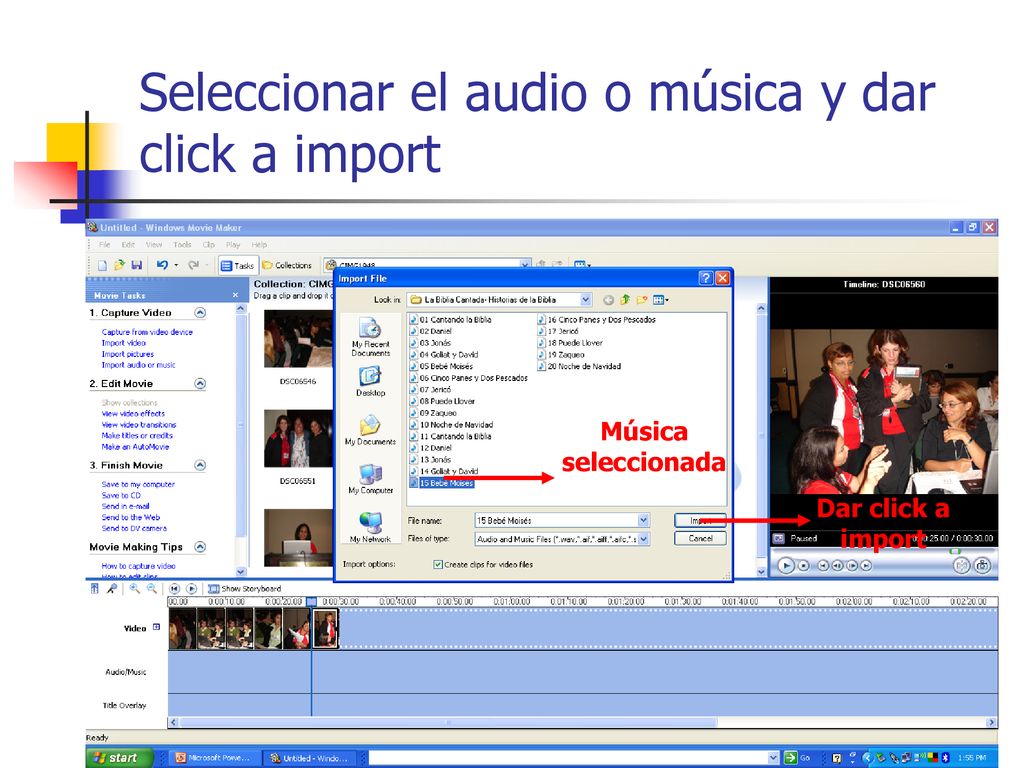Open My Network in the places bar
Image resolution: width=1024 pixels, height=768 pixels.
[x=370, y=527]
